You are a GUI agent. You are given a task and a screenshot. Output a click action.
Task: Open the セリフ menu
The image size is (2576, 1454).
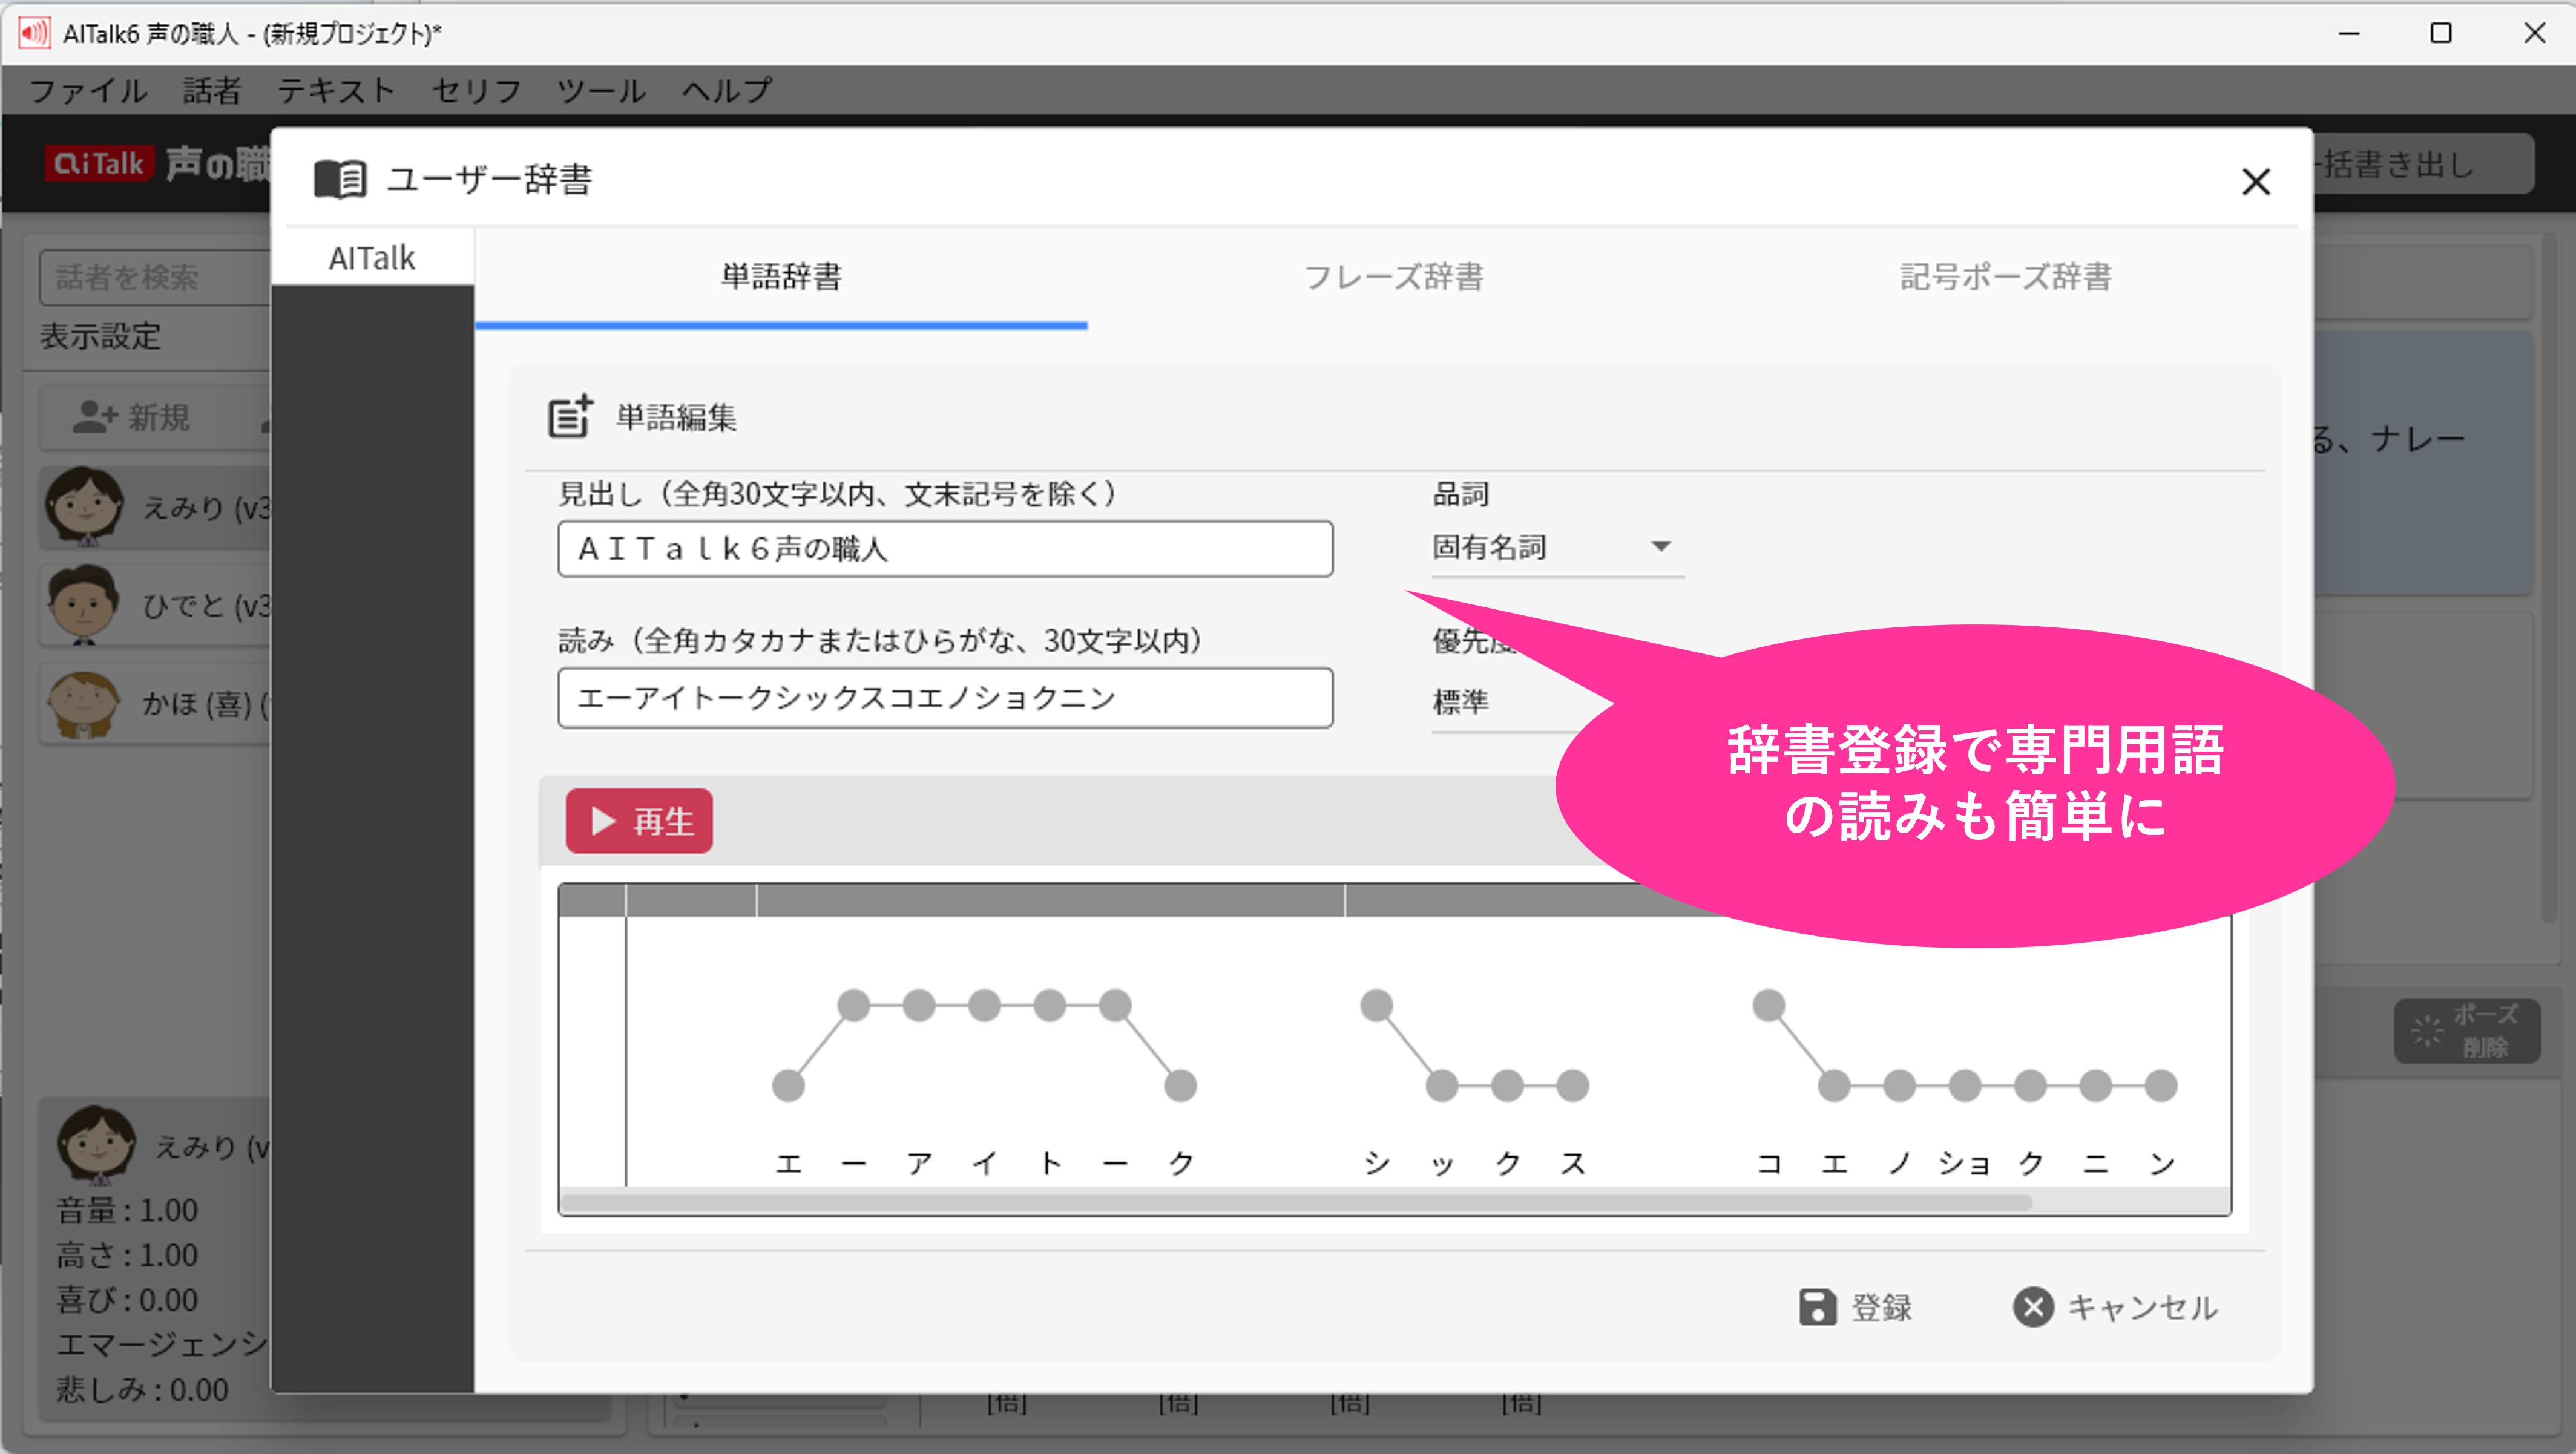pyautogui.click(x=476, y=91)
